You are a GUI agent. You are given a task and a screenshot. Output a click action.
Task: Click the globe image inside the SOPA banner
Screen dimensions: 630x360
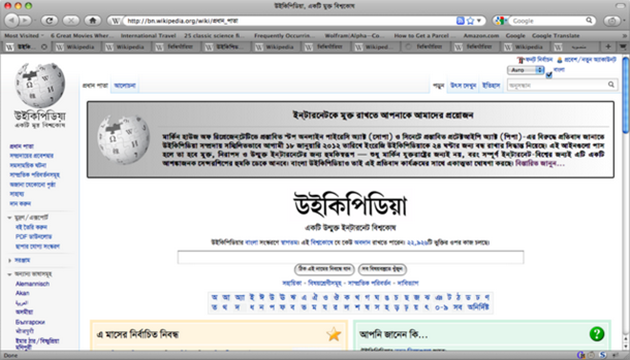pos(123,139)
